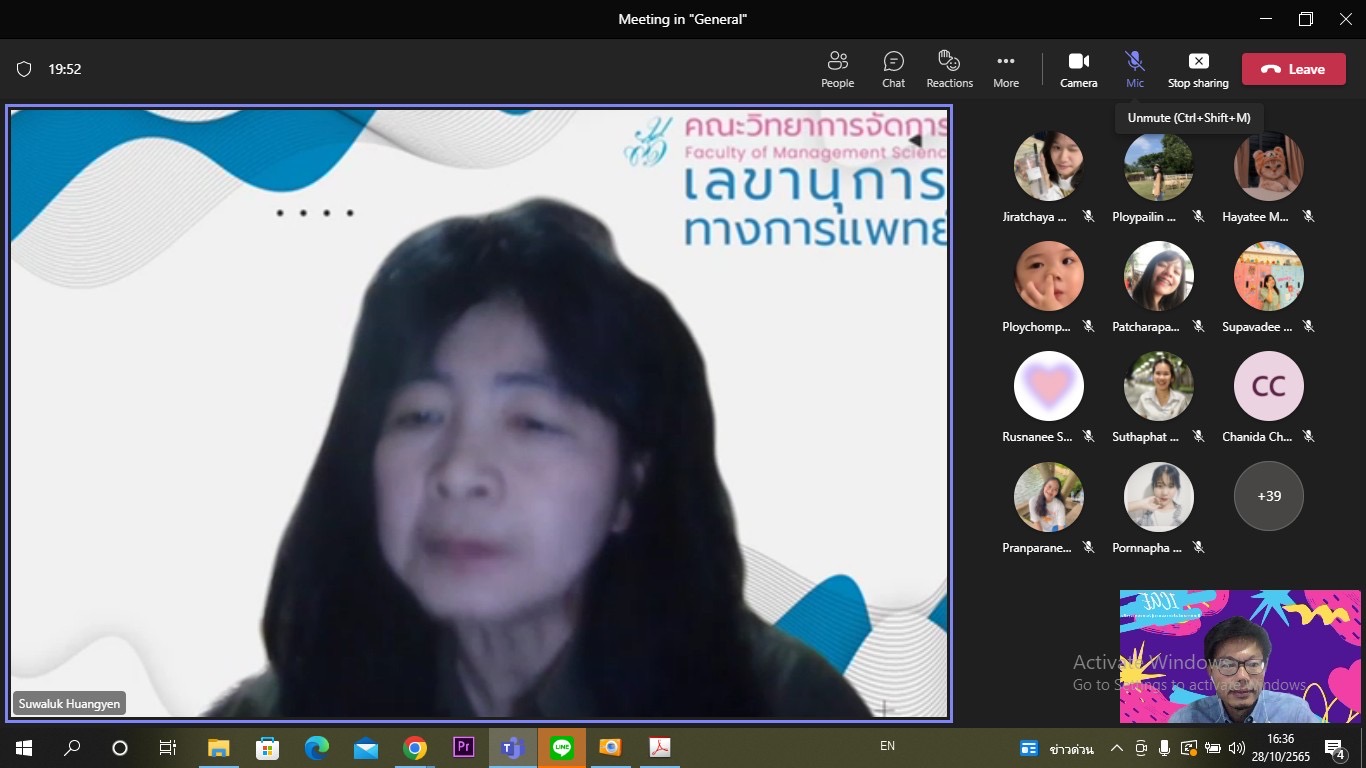Viewport: 1366px width, 768px height.
Task: Show hidden system tray icons chevron
Action: click(x=1116, y=748)
